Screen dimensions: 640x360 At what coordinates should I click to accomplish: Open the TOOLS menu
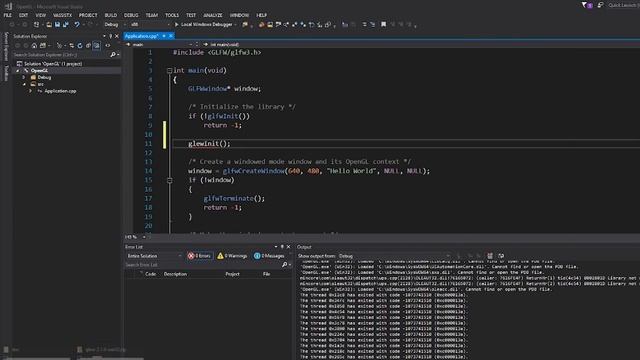tap(172, 15)
